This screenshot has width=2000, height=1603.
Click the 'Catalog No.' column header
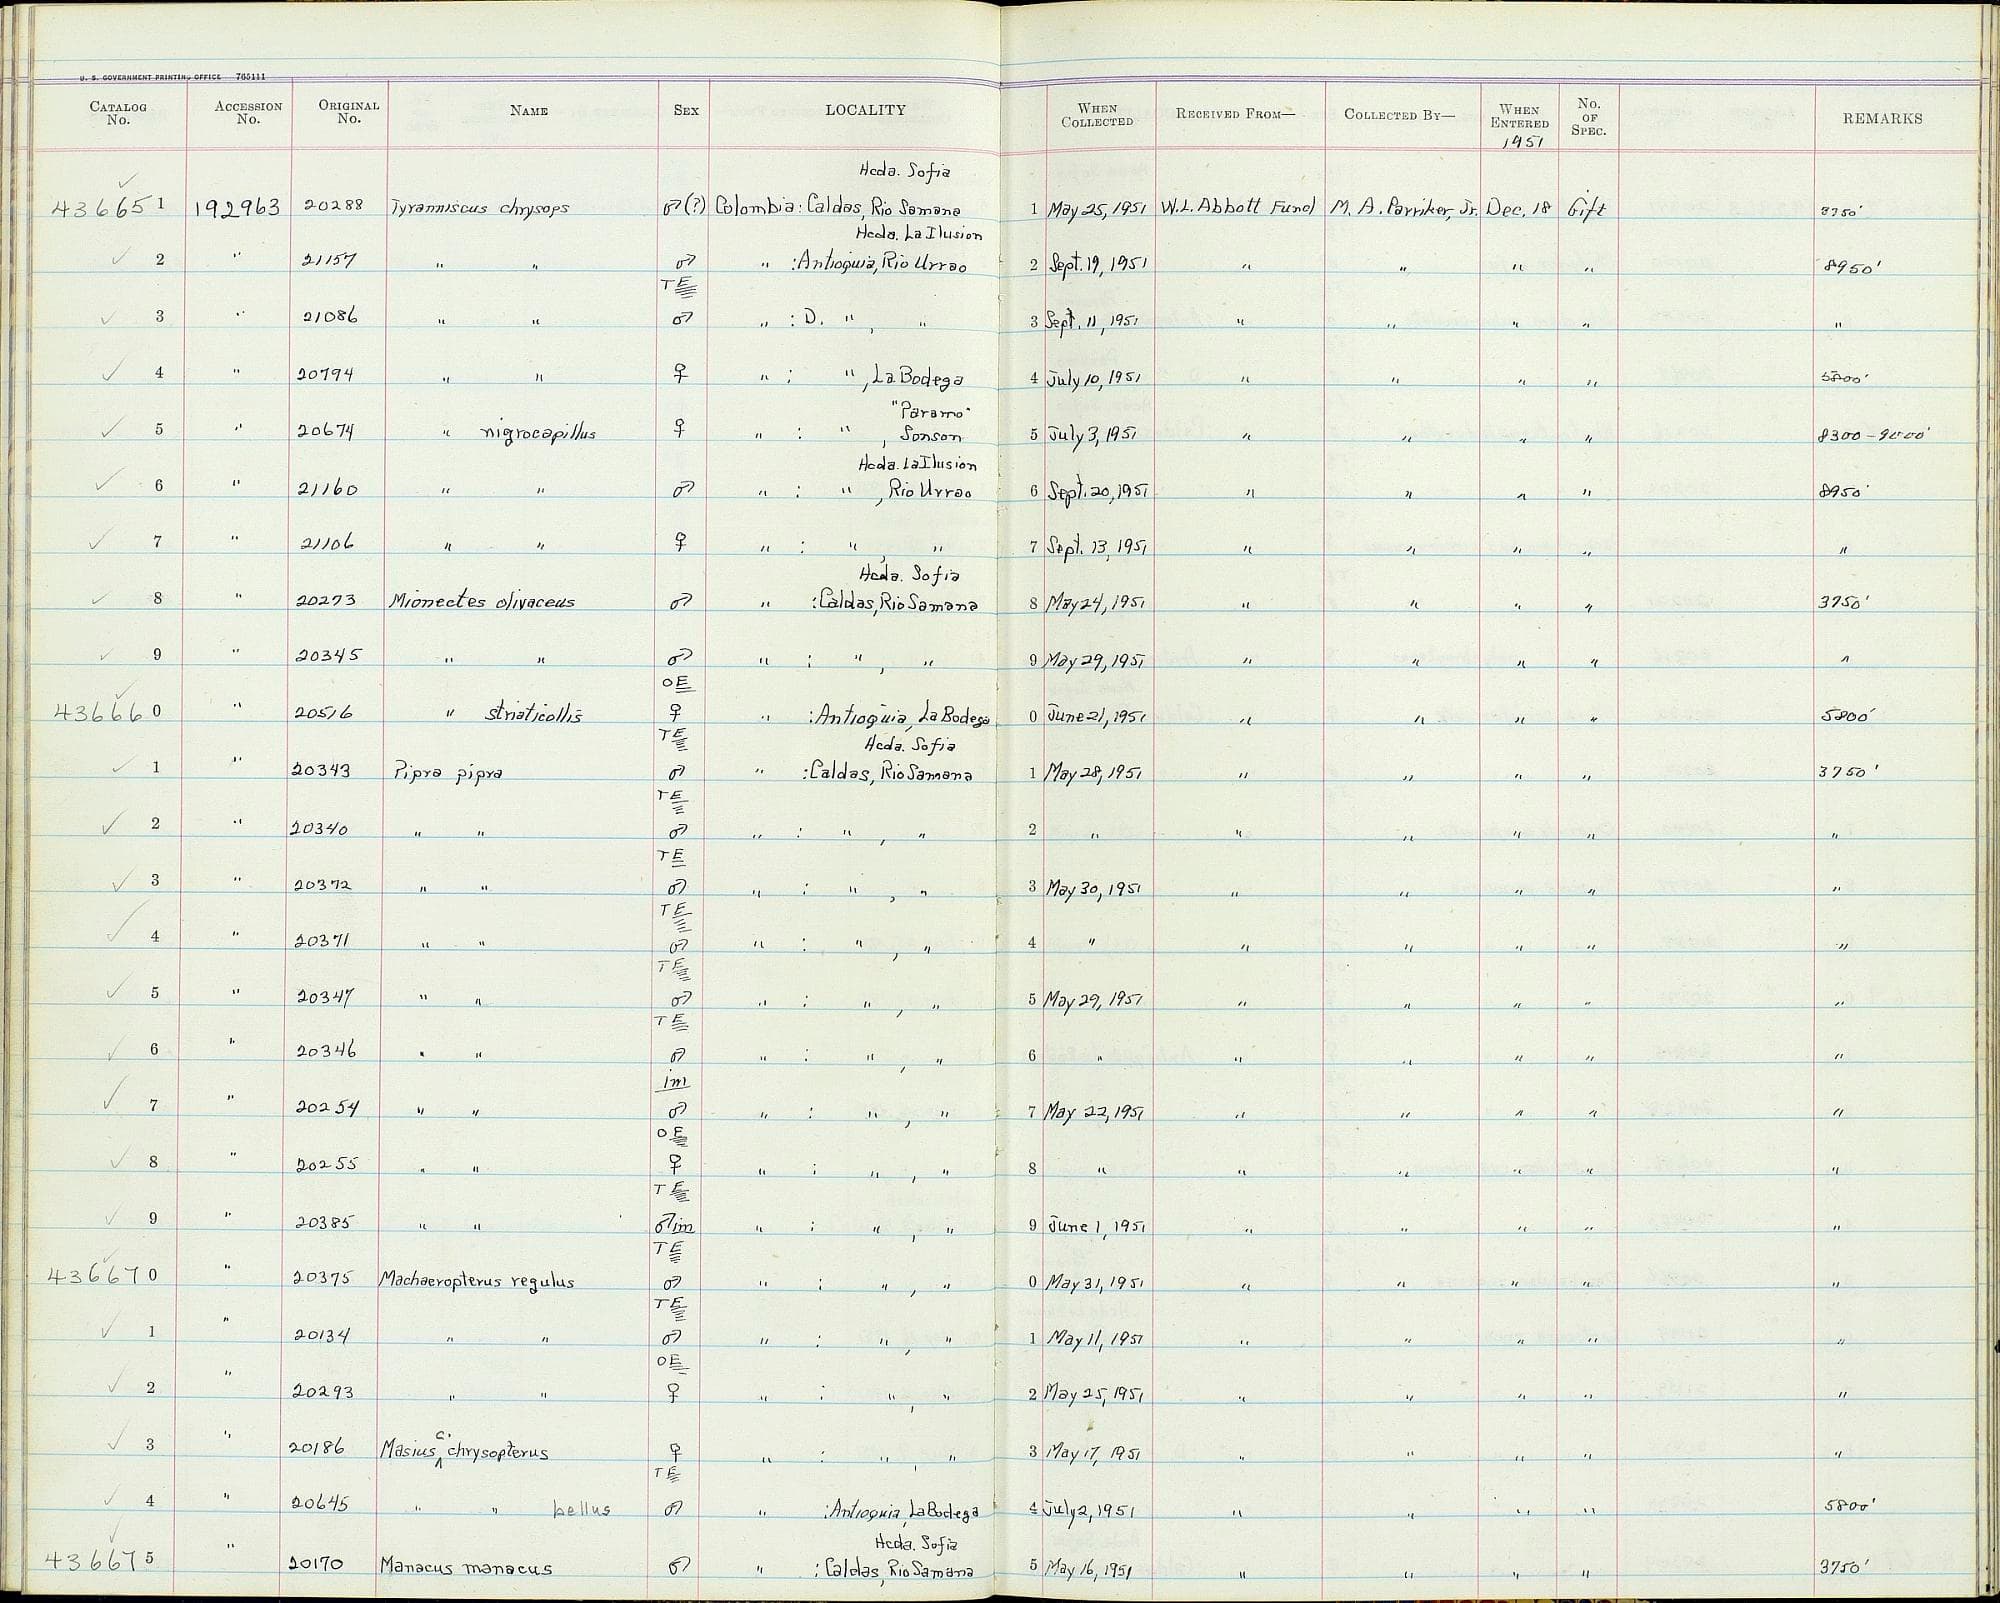tap(118, 112)
